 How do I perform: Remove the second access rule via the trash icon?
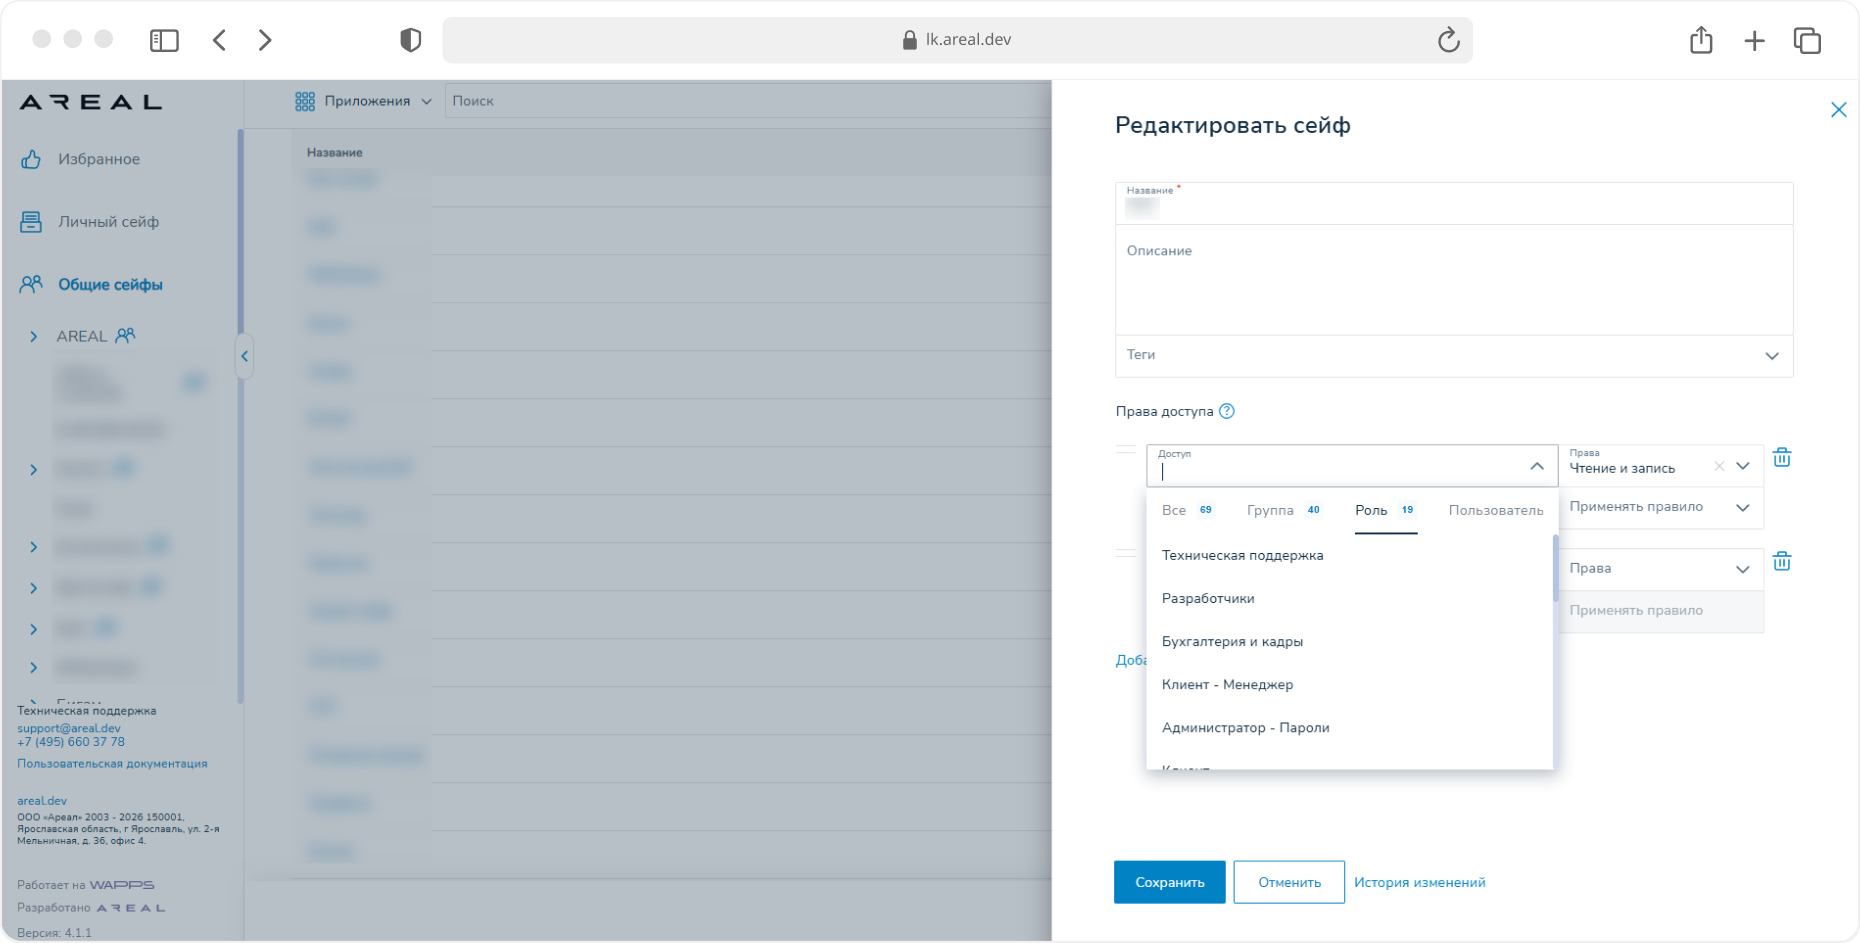pos(1782,561)
